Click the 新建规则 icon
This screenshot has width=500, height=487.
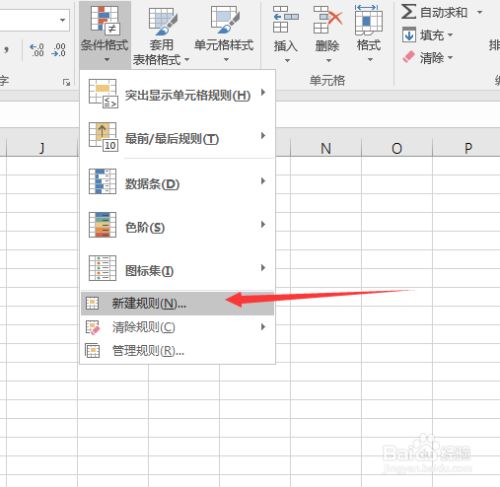click(x=92, y=303)
